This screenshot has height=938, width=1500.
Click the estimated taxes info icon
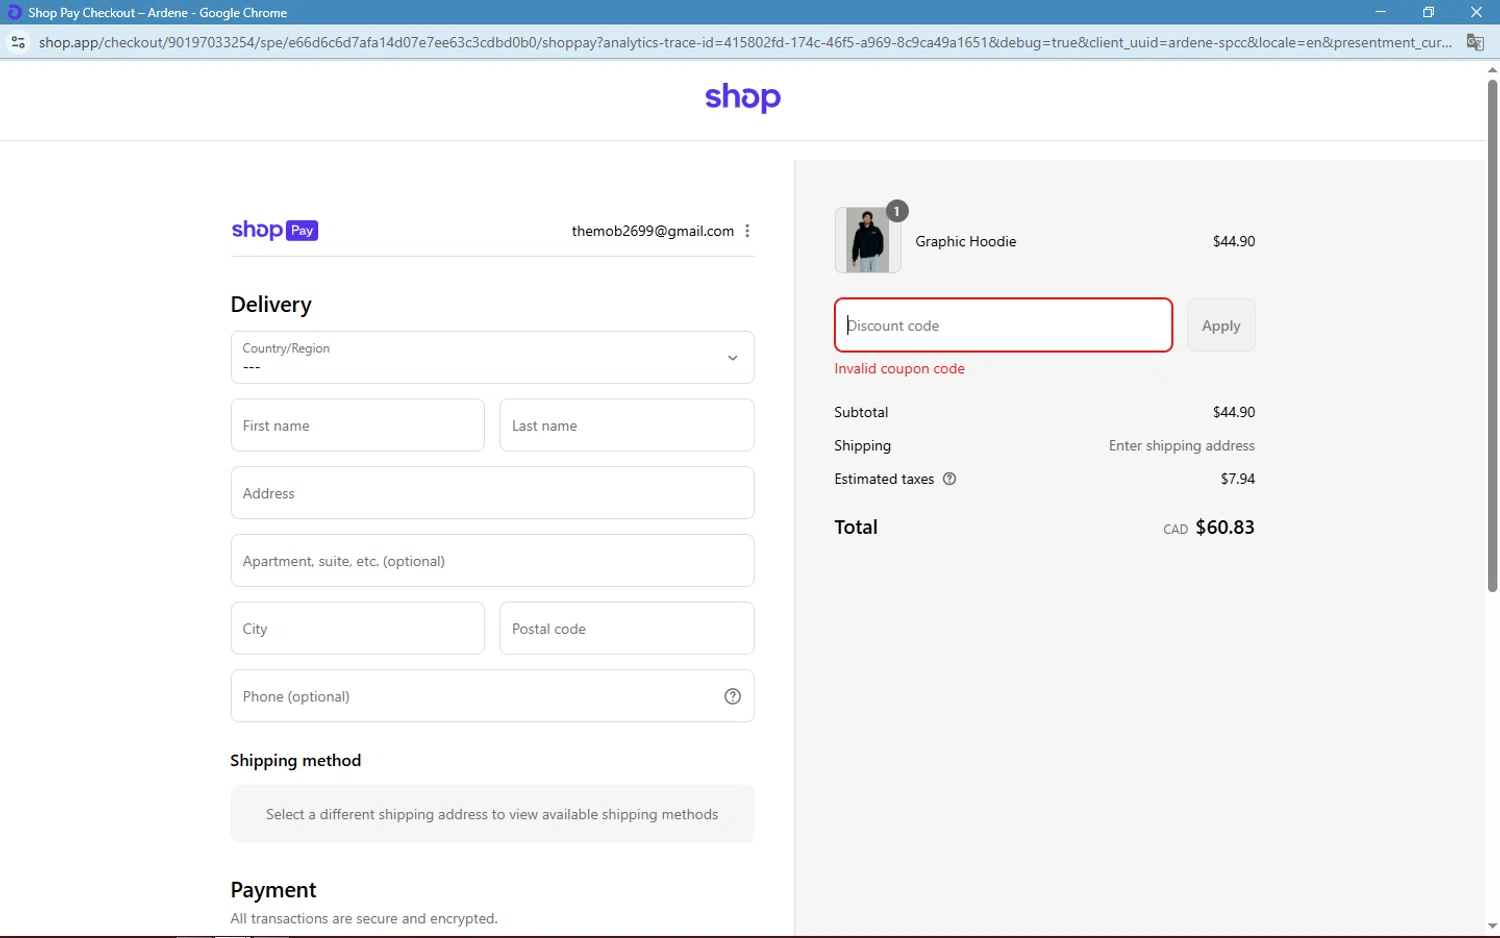(x=949, y=479)
